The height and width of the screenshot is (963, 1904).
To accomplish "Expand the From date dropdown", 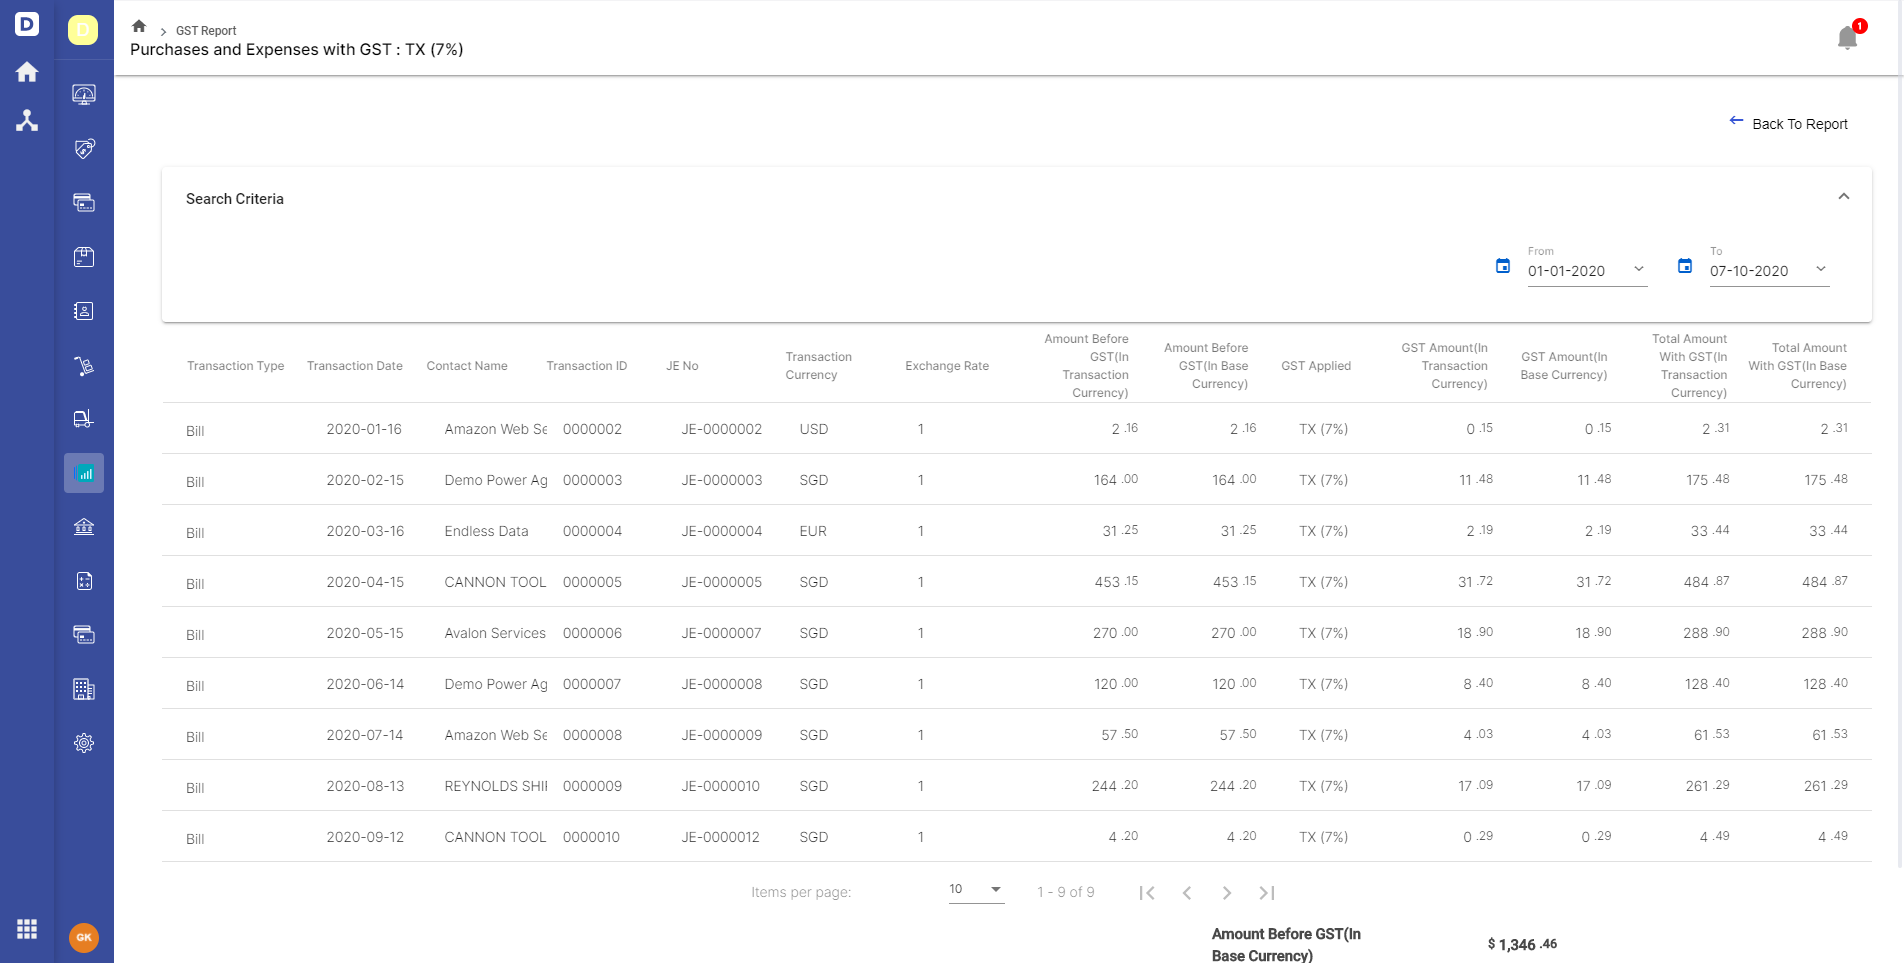I will point(1639,269).
